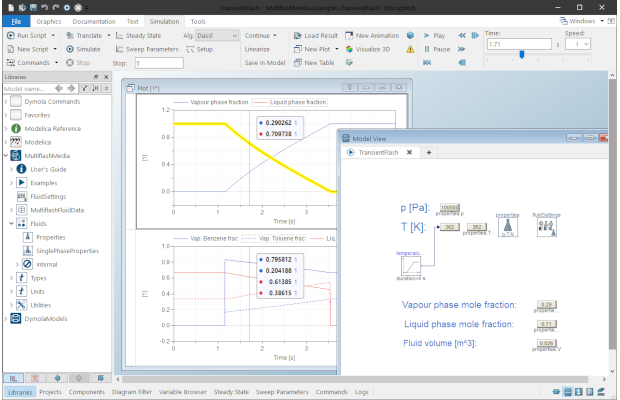Open the Alg Dassl algorithm dropdown
Image resolution: width=620 pixels, height=400 pixels.
(x=217, y=35)
